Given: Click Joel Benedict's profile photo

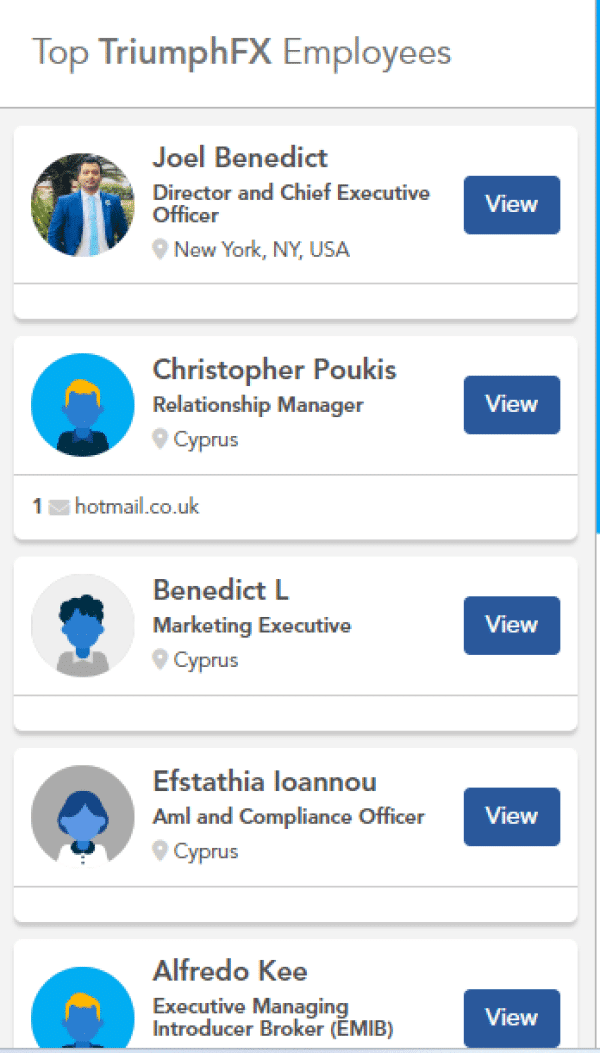Looking at the screenshot, I should pyautogui.click(x=82, y=205).
